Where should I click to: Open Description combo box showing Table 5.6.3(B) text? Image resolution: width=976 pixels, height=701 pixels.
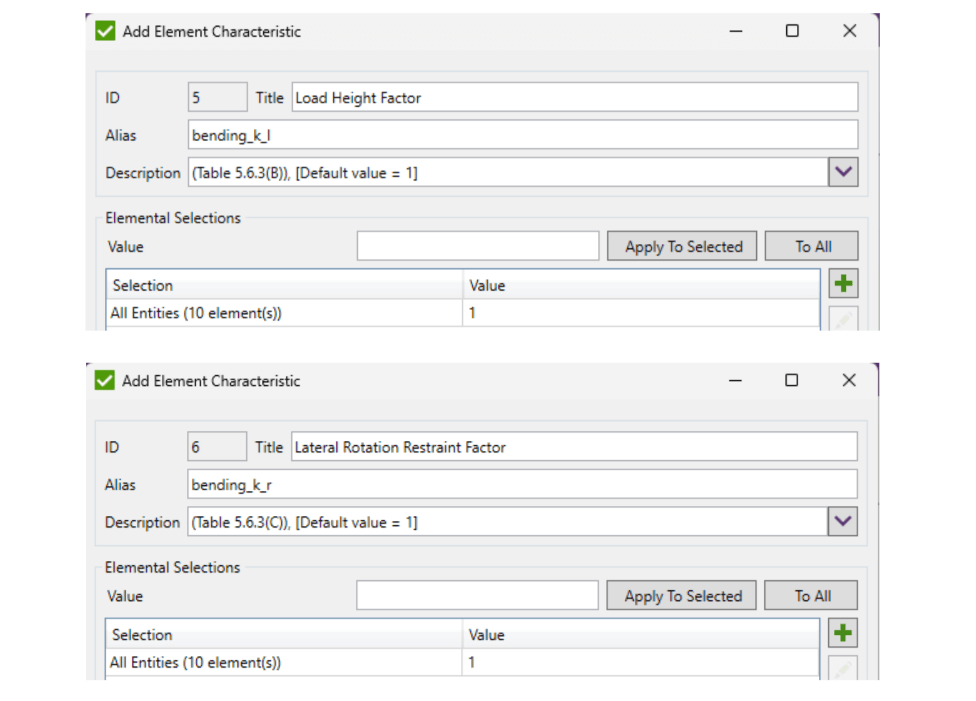point(508,172)
